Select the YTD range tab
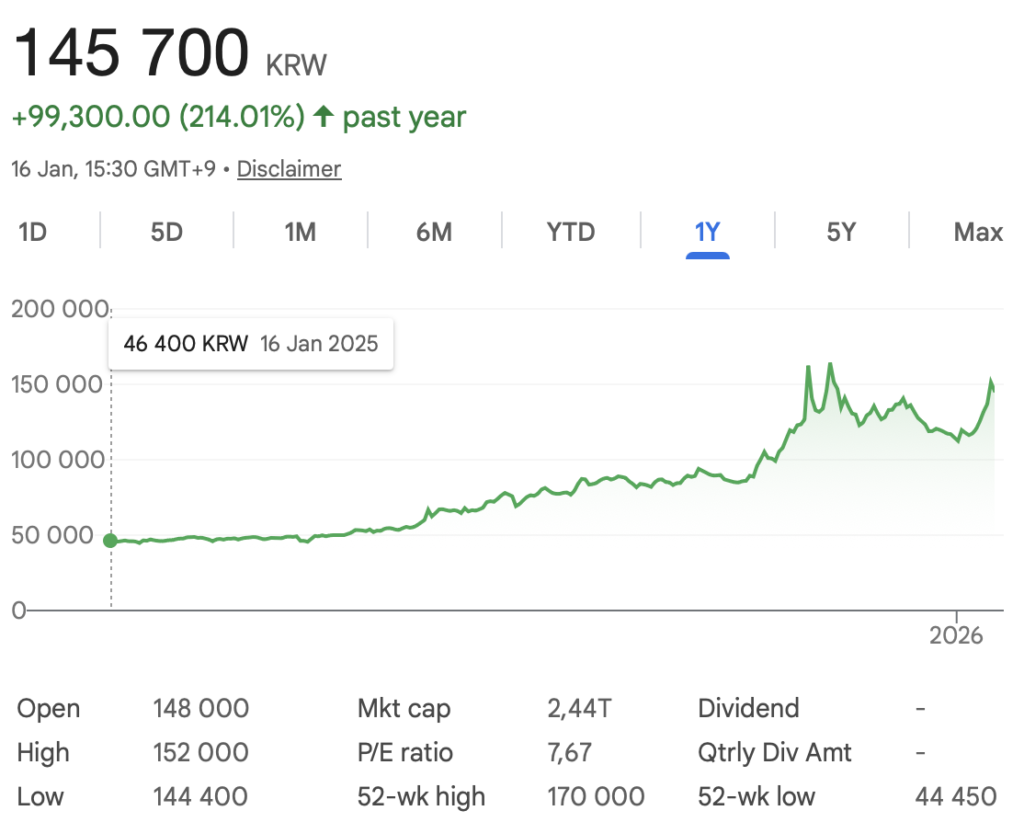 (571, 232)
